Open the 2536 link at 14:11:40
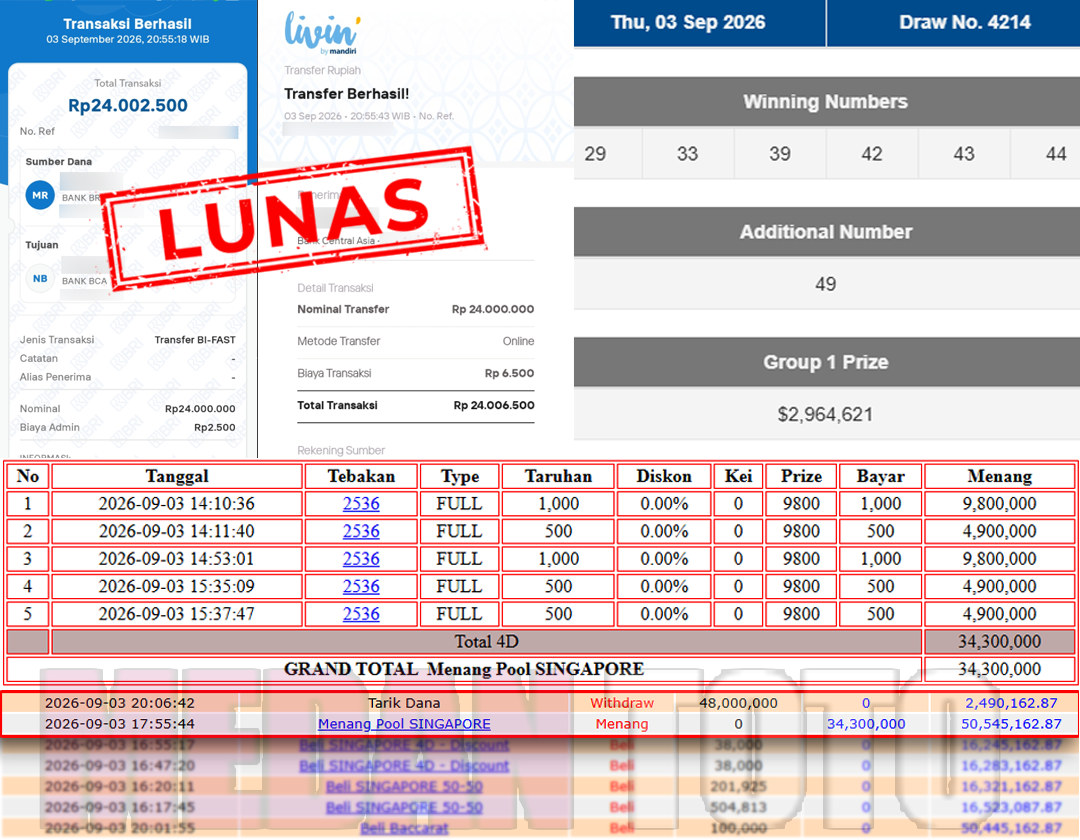 (361, 531)
